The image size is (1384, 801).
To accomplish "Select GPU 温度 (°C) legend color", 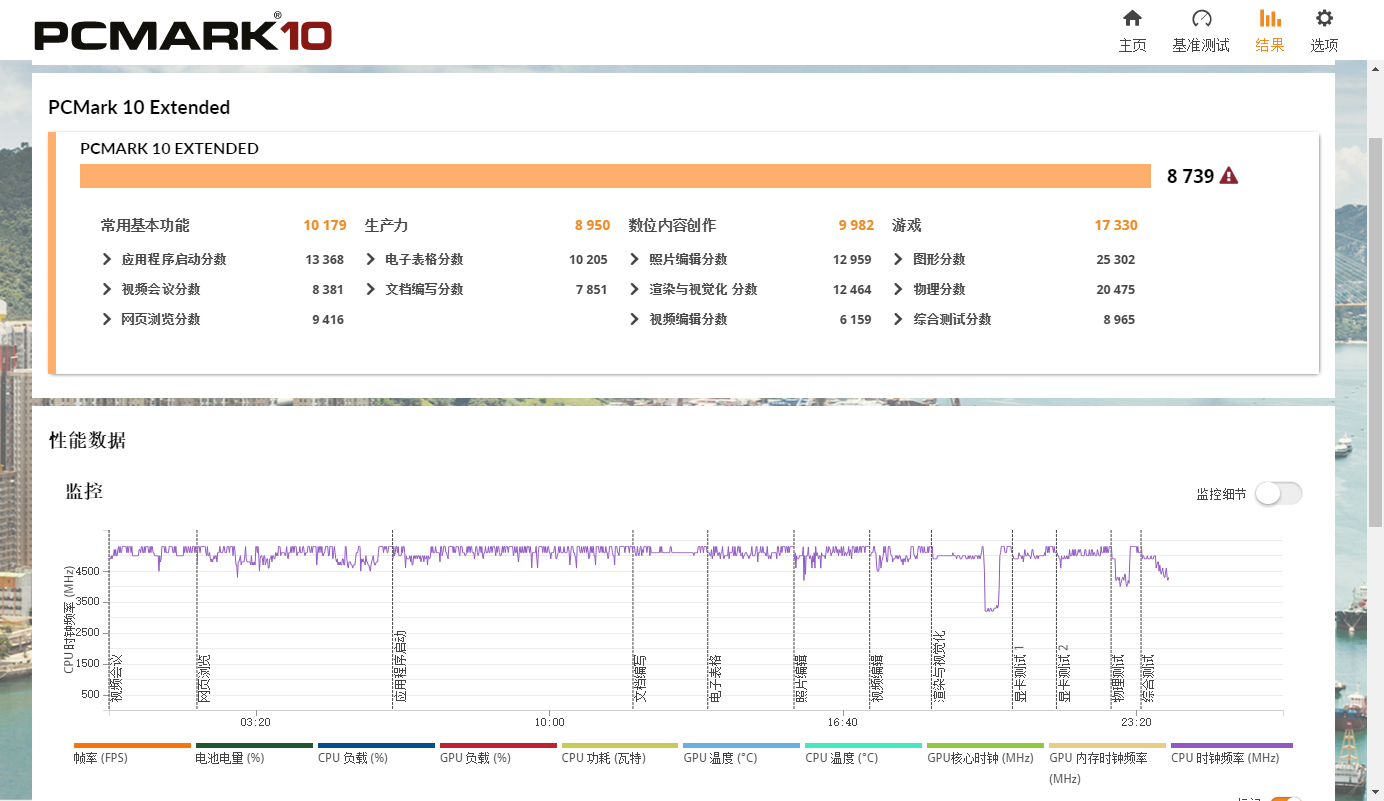I will [x=742, y=745].
